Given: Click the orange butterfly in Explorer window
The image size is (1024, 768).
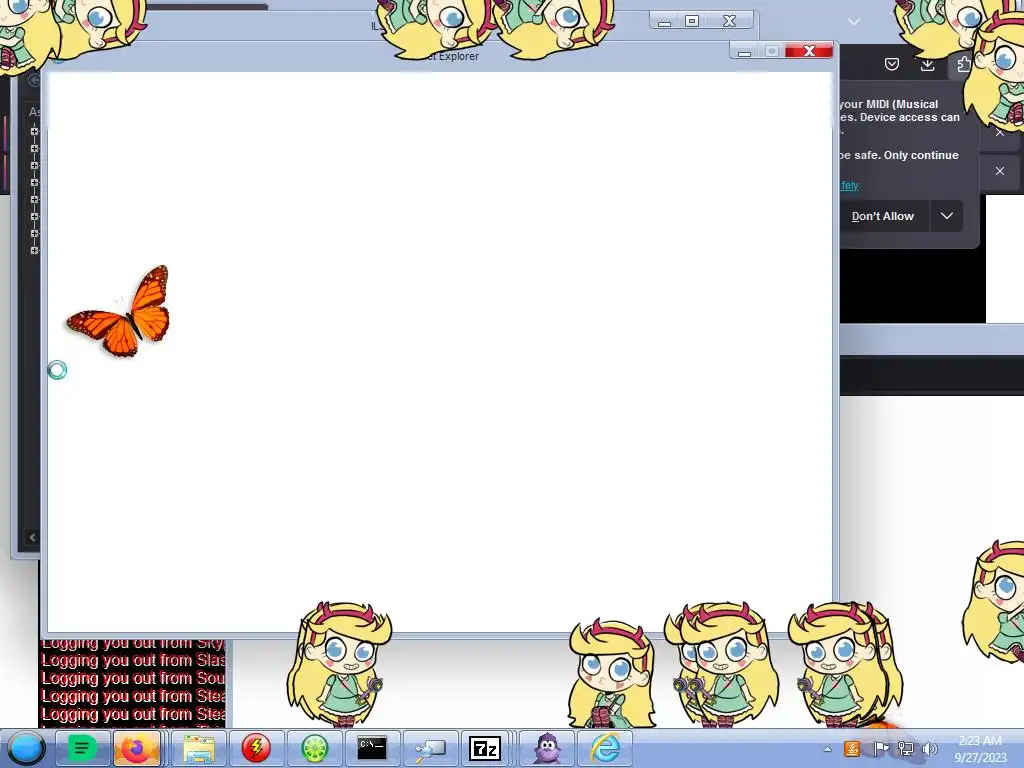Looking at the screenshot, I should (120, 312).
